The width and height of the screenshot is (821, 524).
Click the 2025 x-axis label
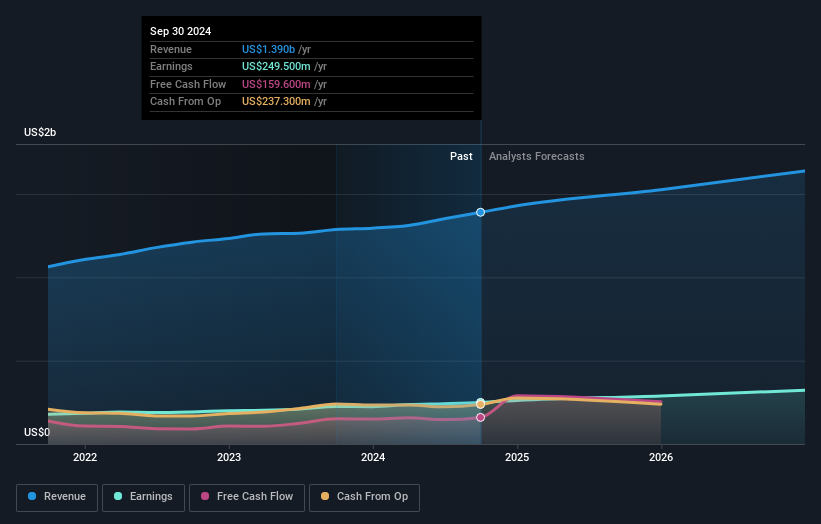click(x=517, y=457)
